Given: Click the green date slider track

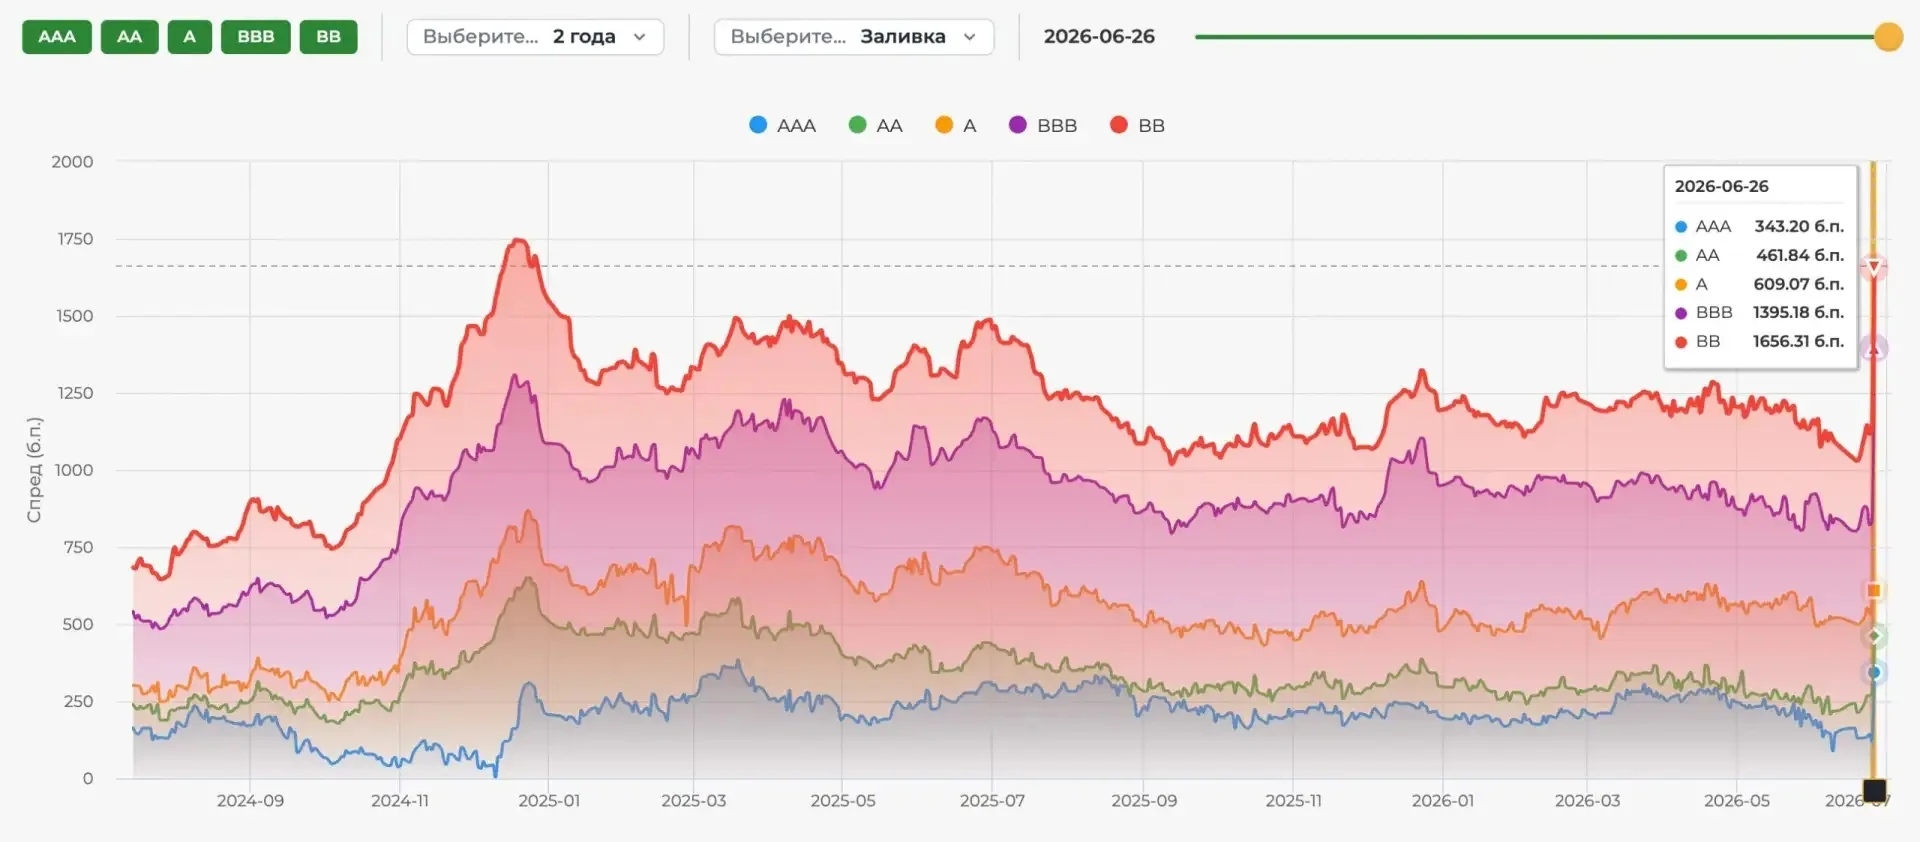Looking at the screenshot, I should pos(1535,37).
